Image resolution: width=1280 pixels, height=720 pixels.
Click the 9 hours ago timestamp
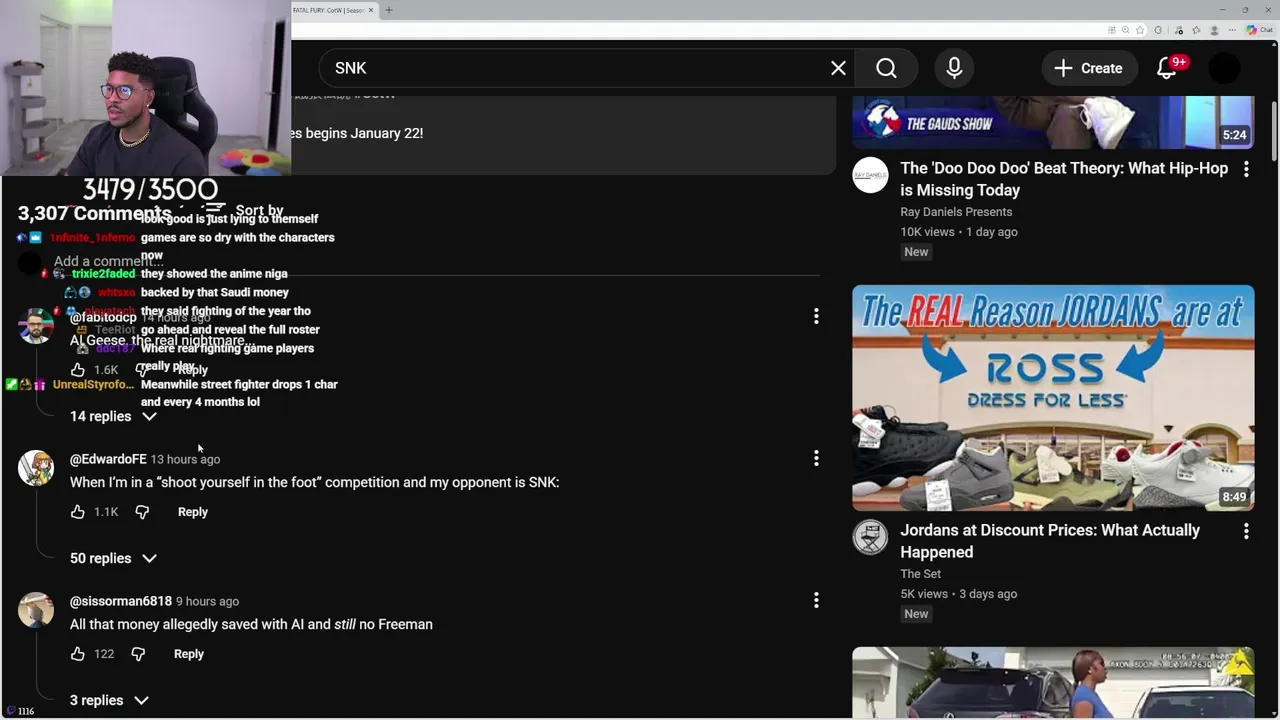pyautogui.click(x=208, y=601)
